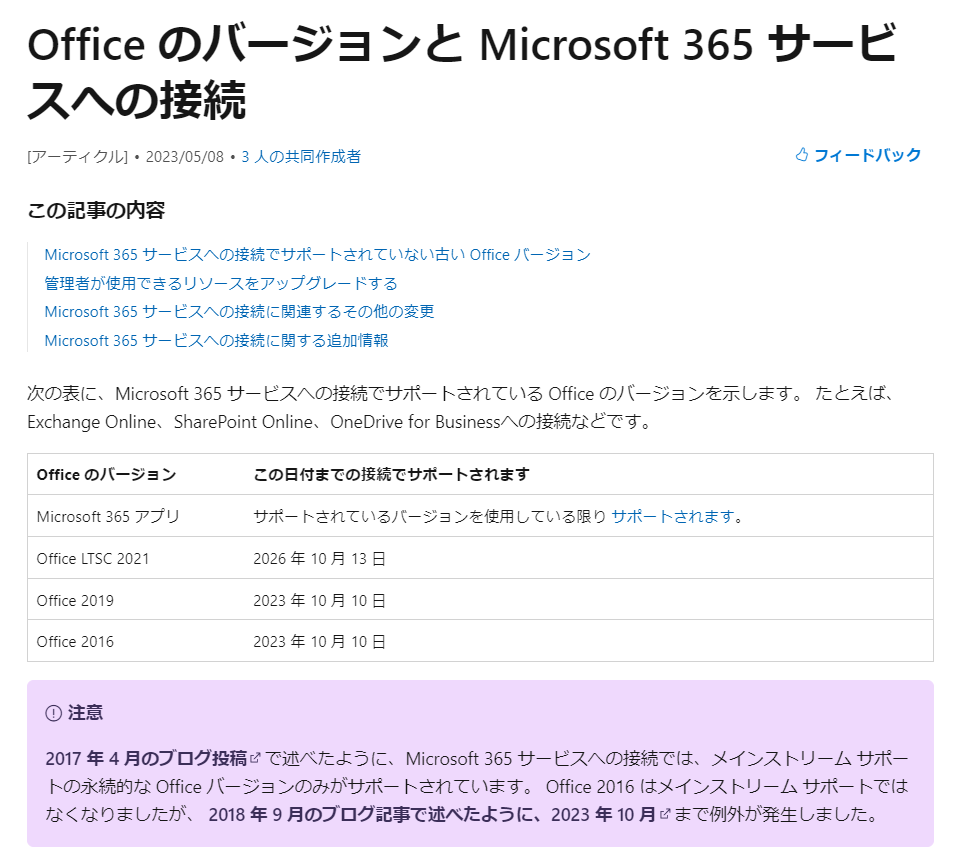This screenshot has width=960, height=862.
Task: Select the Office 2019 table row
Action: [72, 600]
